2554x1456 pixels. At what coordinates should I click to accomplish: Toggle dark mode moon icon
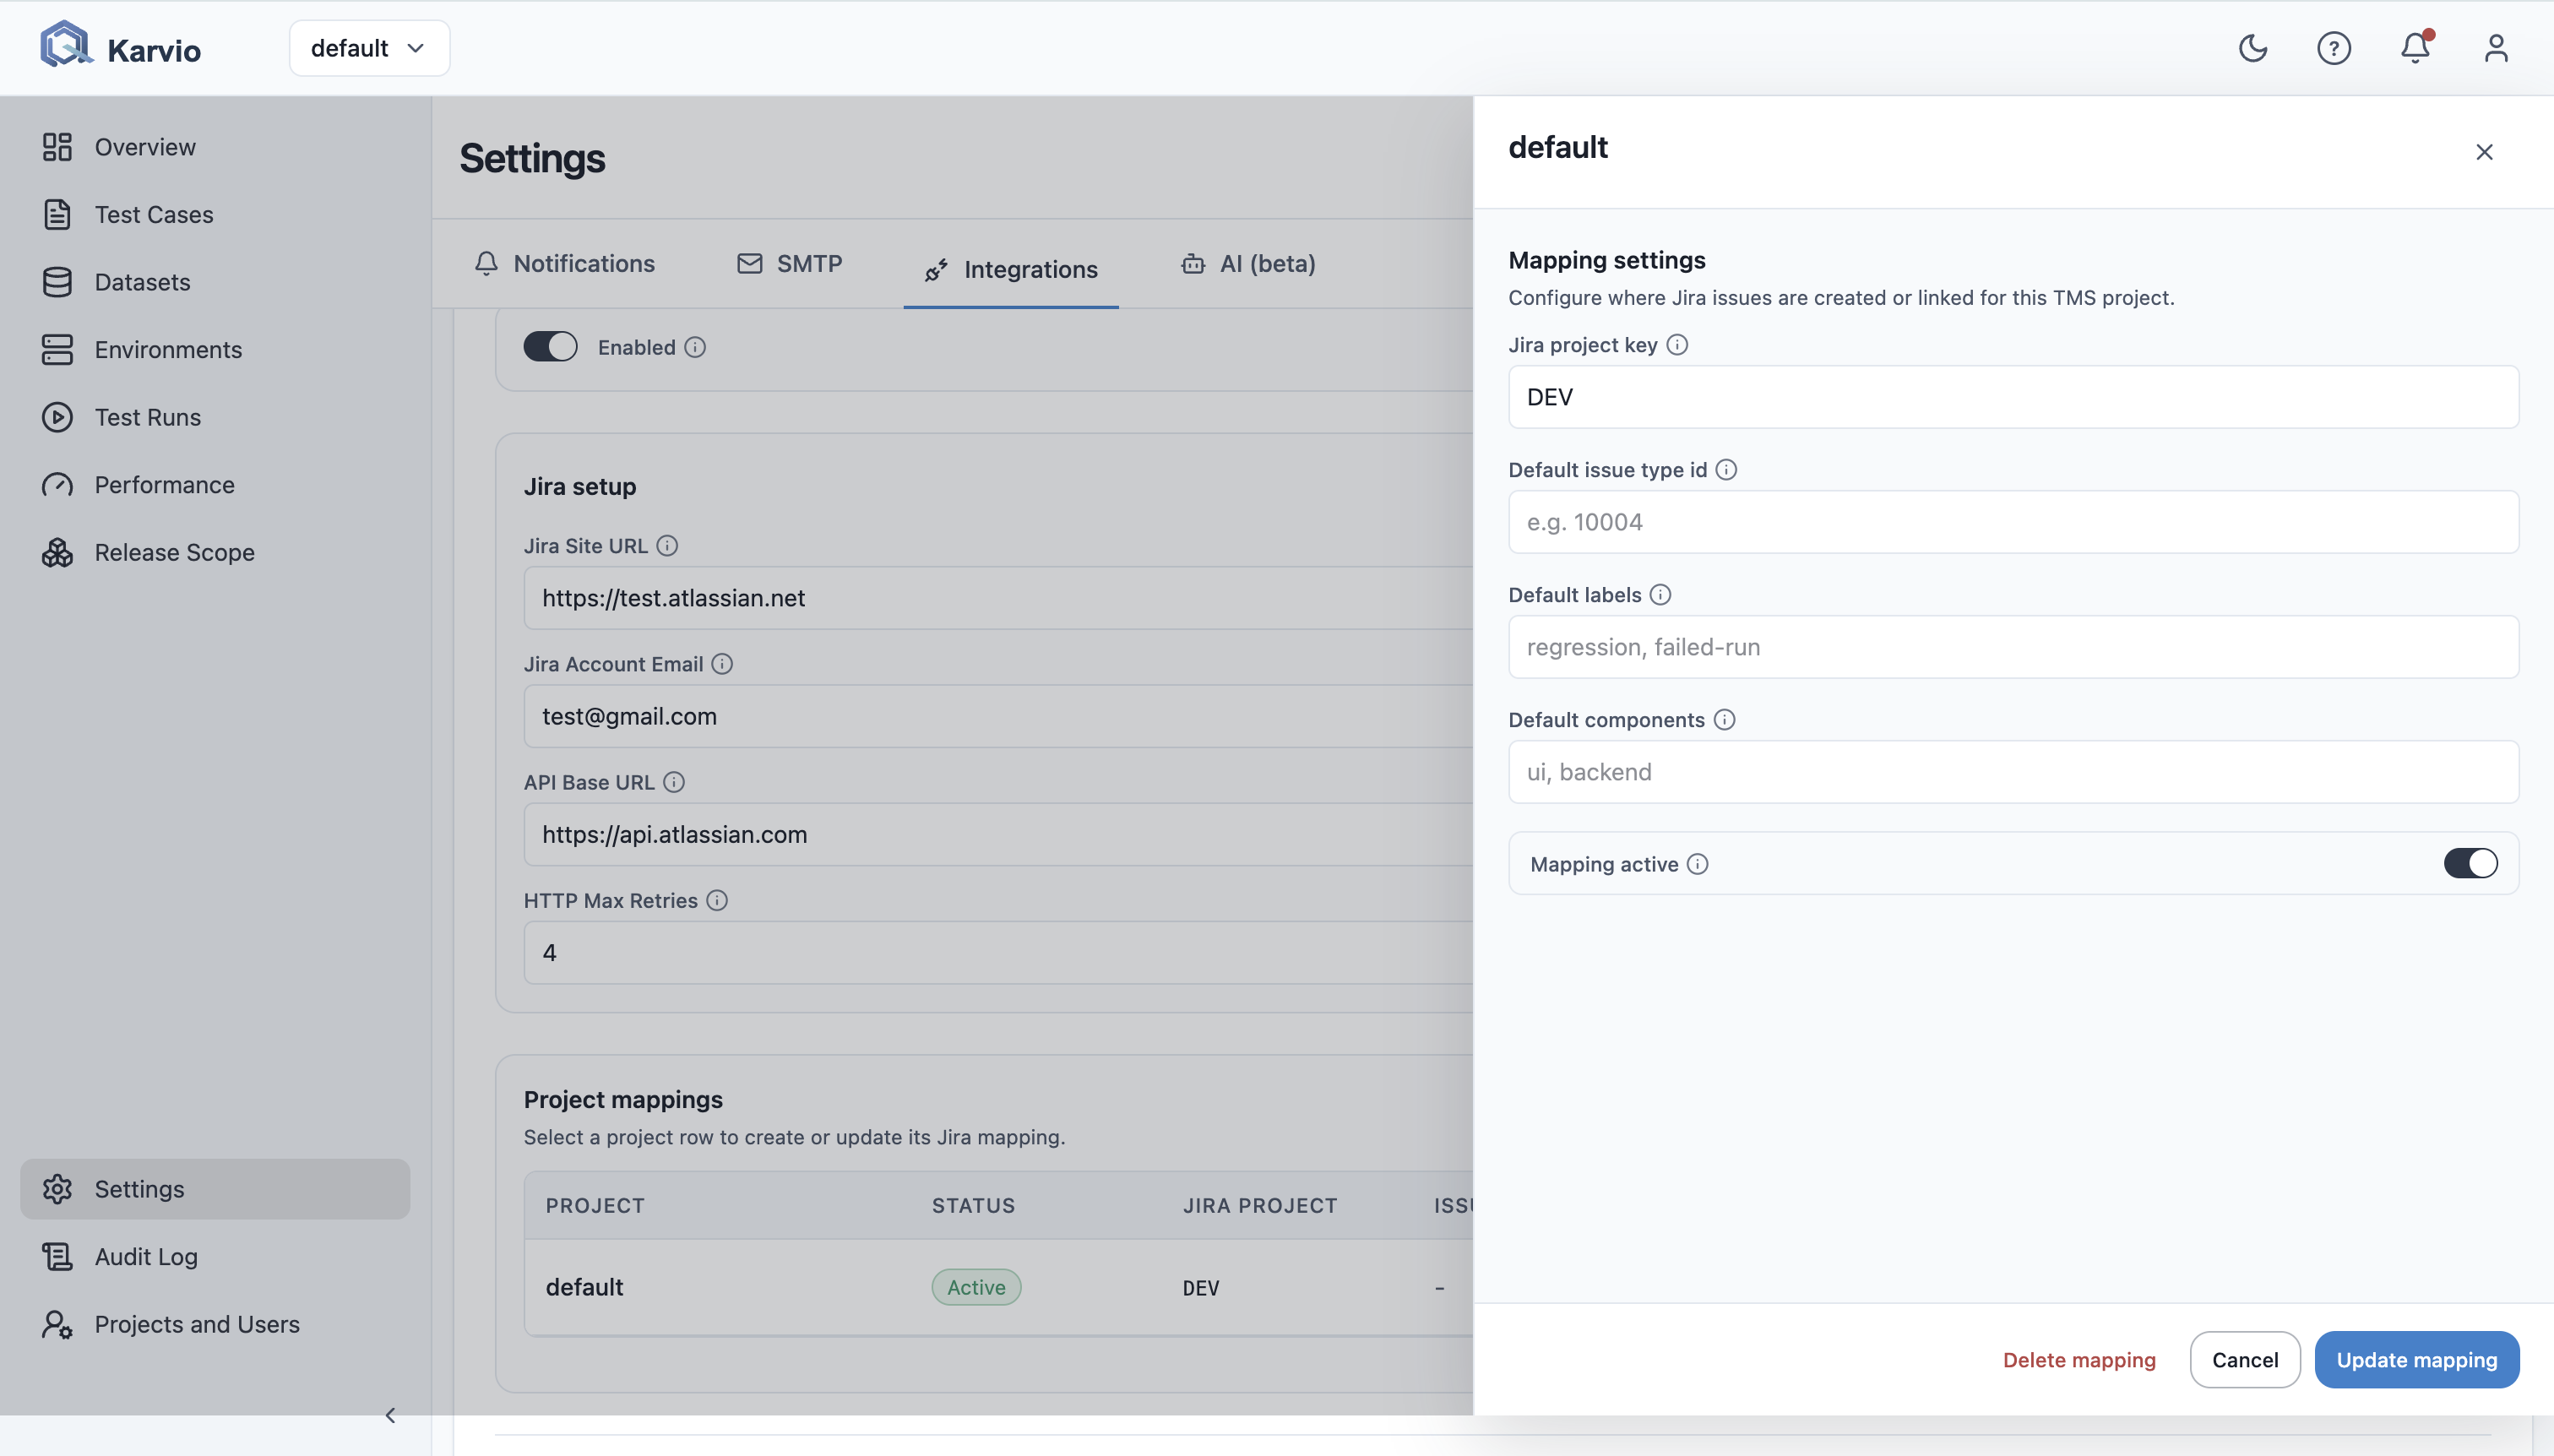coord(2252,48)
